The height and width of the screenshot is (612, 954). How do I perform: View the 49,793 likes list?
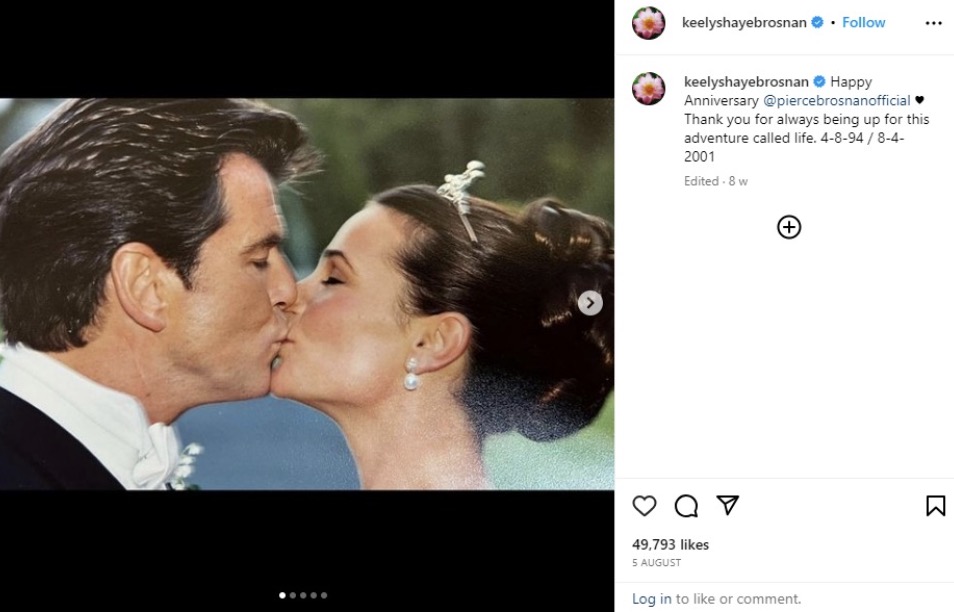(670, 545)
